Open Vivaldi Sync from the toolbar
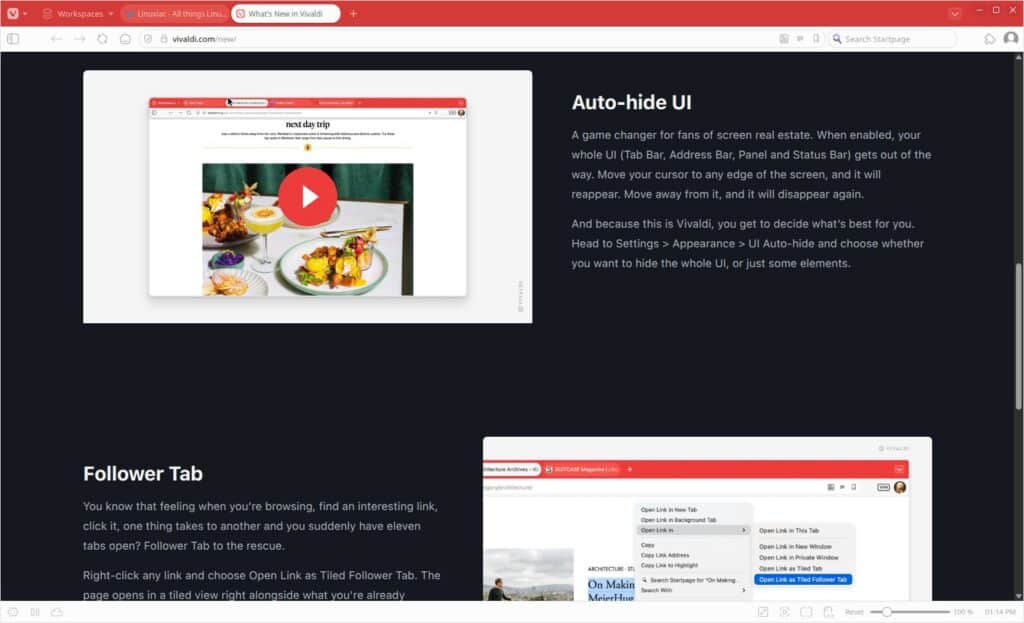This screenshot has height=623, width=1024. tap(991, 38)
